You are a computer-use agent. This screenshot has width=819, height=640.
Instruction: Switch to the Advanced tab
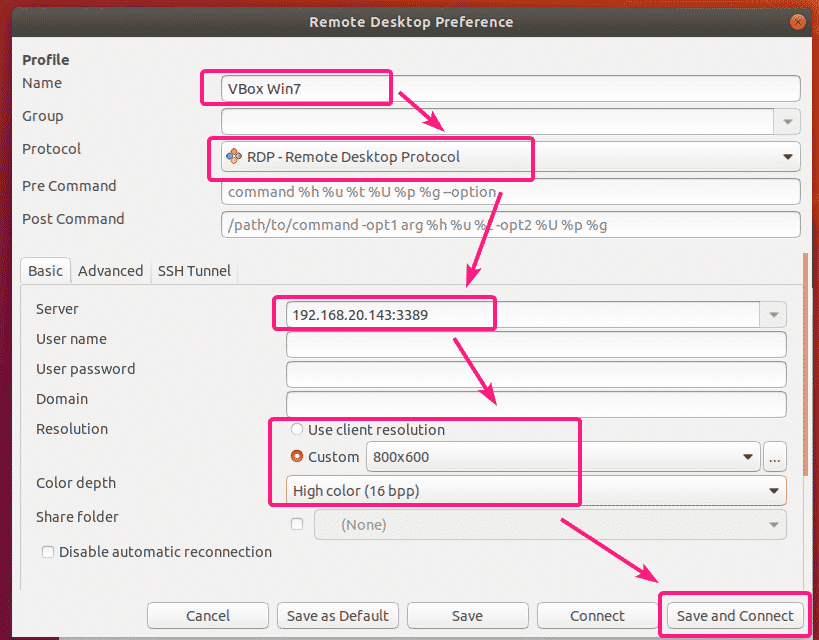[110, 270]
